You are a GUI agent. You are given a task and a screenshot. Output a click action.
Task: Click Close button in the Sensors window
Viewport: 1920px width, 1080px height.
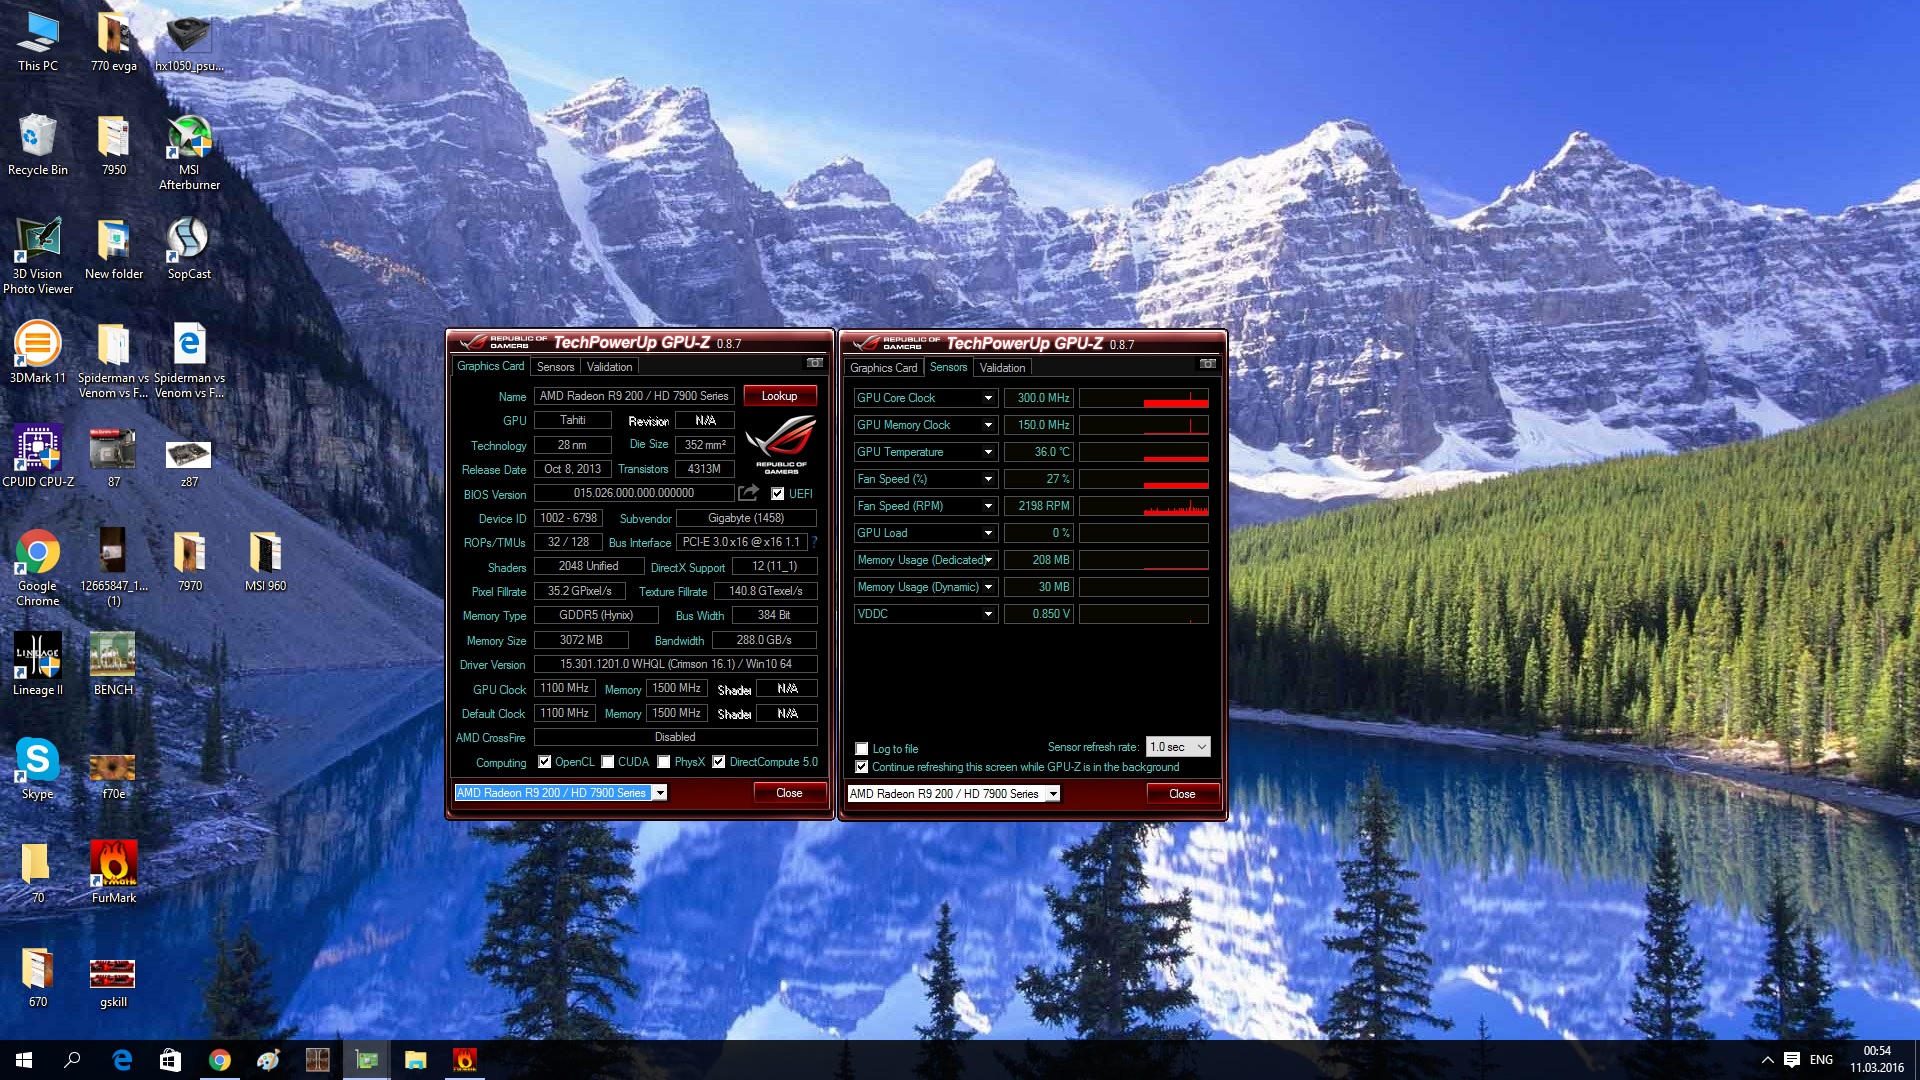[1182, 794]
